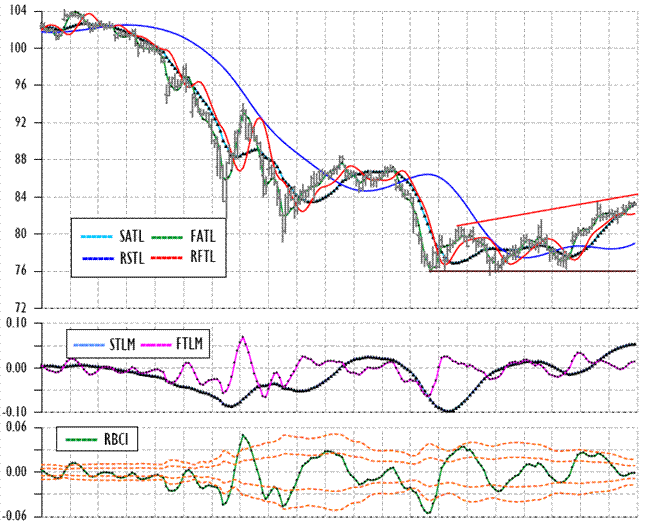The image size is (650, 523).
Task: Select the RSTL legend label
Action: (132, 258)
